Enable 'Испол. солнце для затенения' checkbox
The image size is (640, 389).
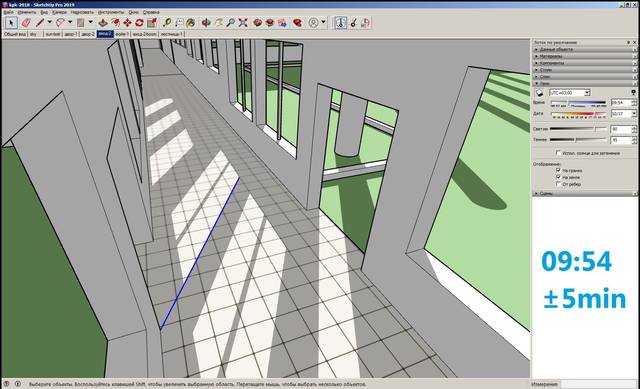tap(558, 153)
